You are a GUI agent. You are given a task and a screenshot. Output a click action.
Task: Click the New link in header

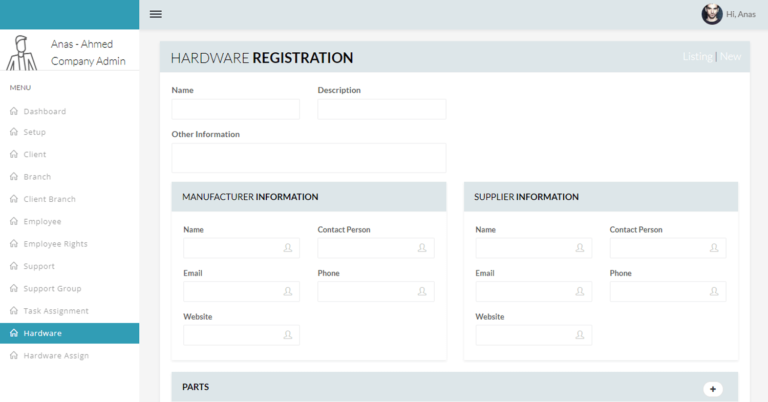(731, 57)
